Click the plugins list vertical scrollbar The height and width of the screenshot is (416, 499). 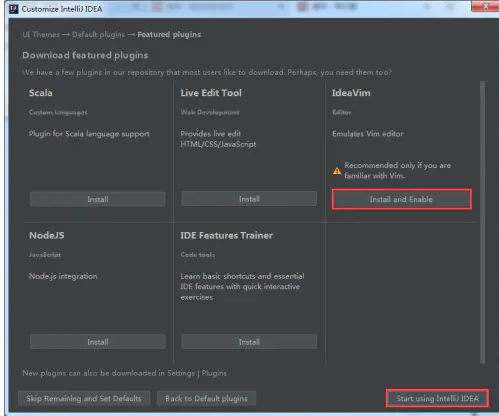[x=482, y=222]
